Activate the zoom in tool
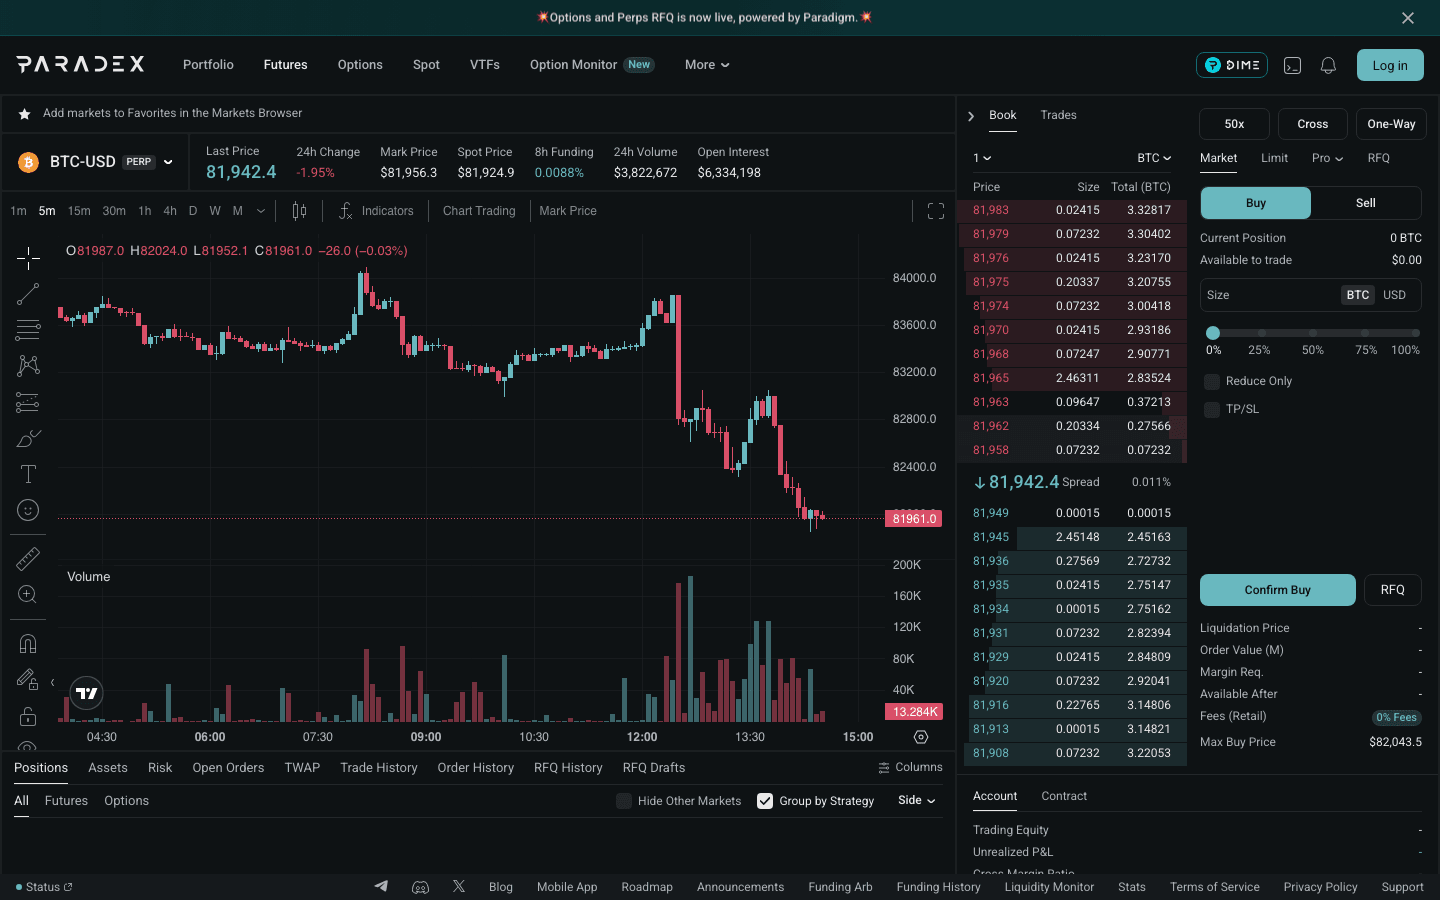This screenshot has width=1440, height=900. (28, 595)
